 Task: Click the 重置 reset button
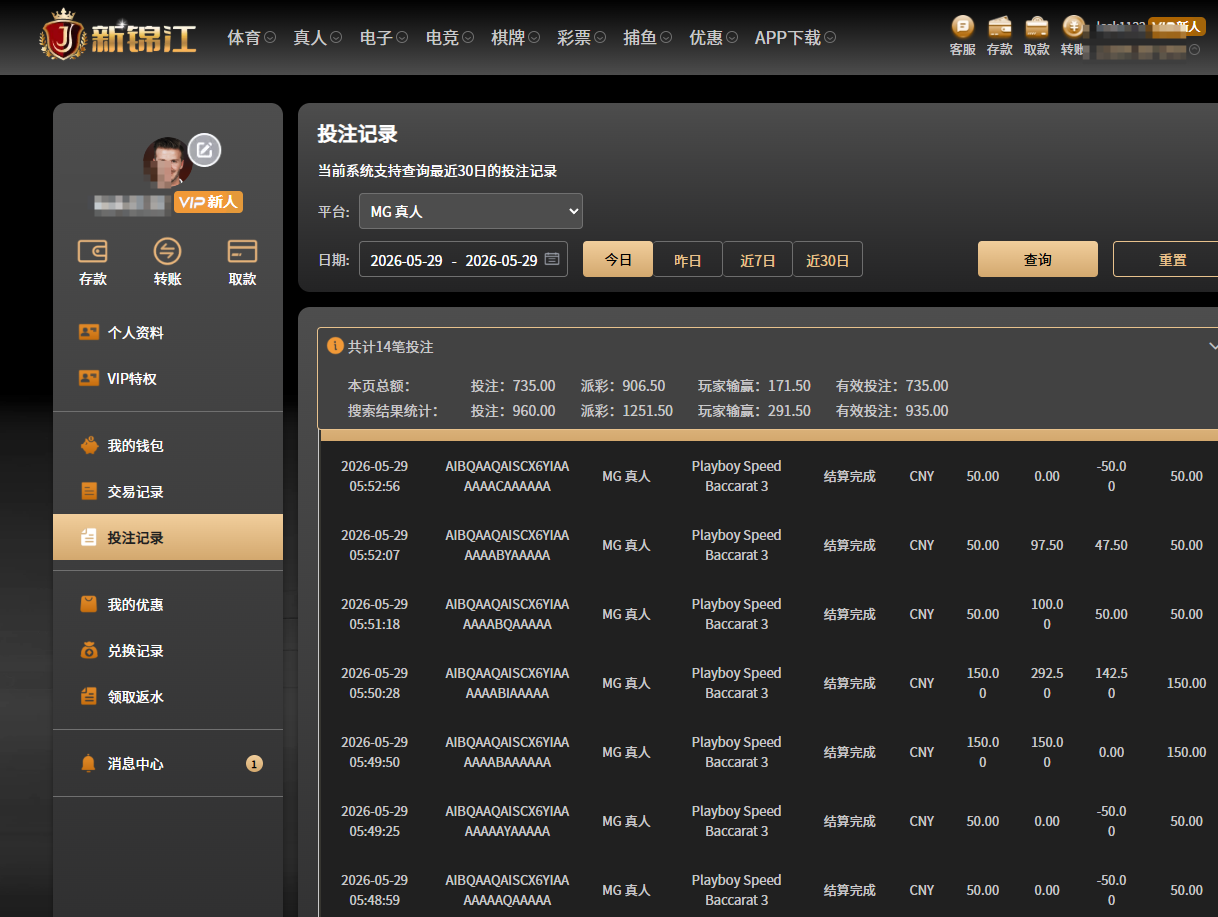pyautogui.click(x=1166, y=259)
